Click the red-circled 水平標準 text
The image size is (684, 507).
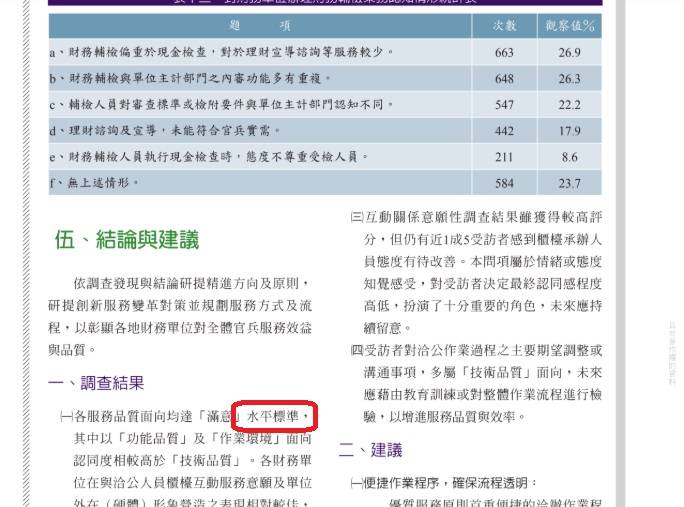(x=275, y=416)
